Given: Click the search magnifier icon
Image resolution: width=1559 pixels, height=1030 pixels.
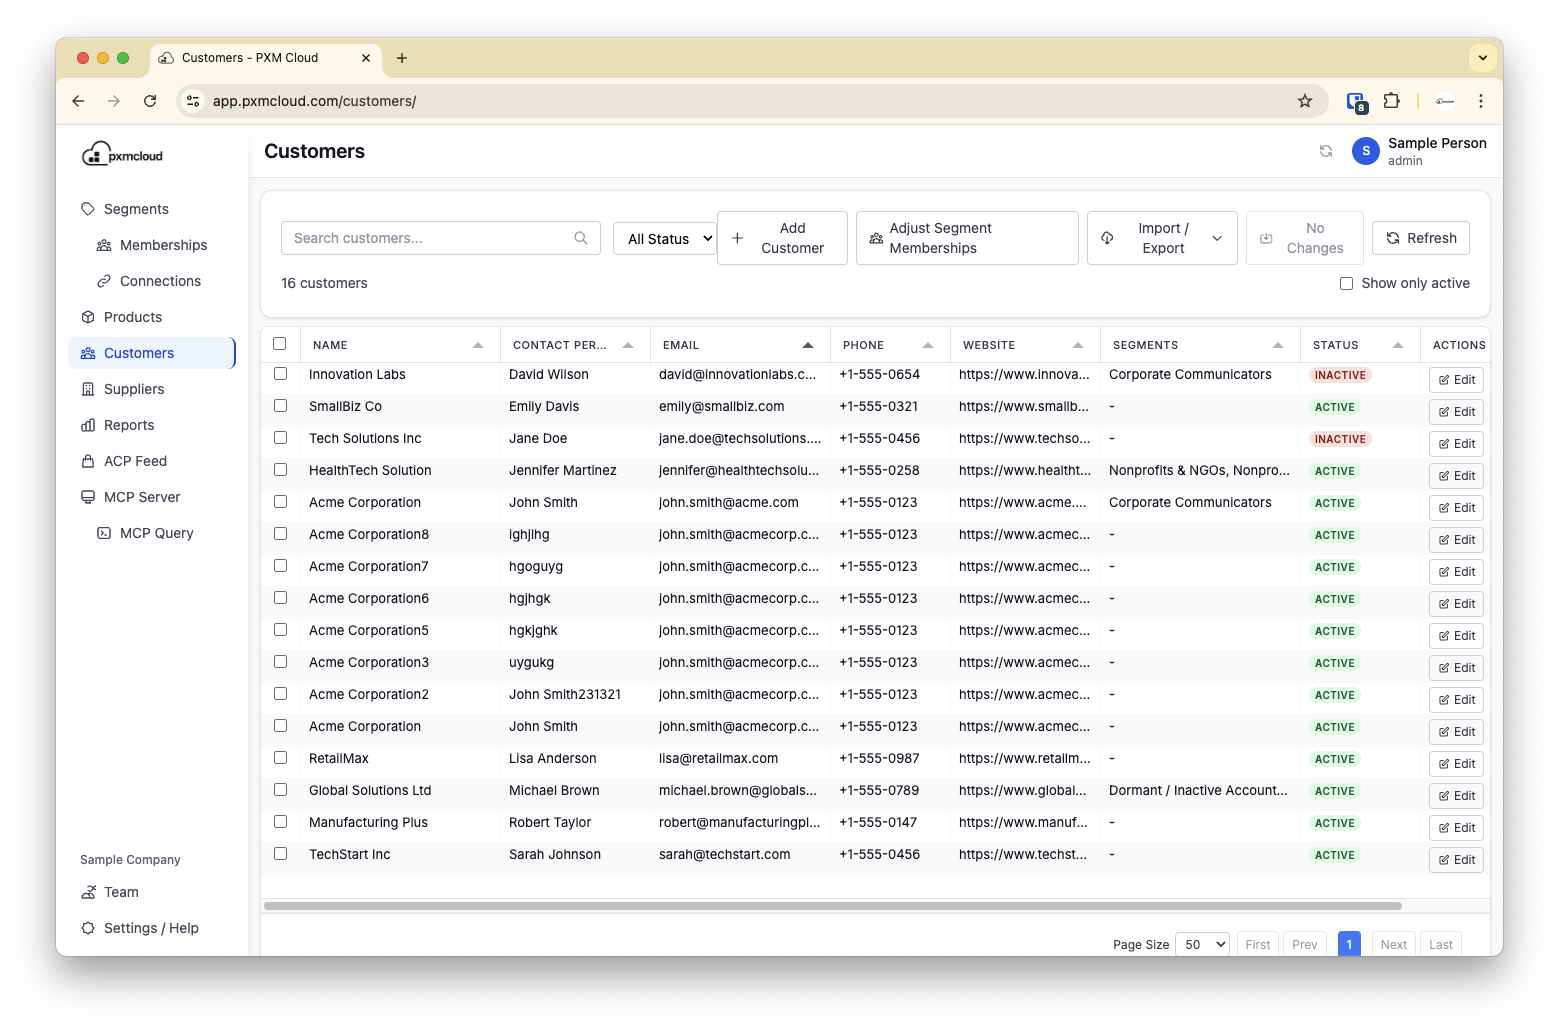Looking at the screenshot, I should click(581, 238).
